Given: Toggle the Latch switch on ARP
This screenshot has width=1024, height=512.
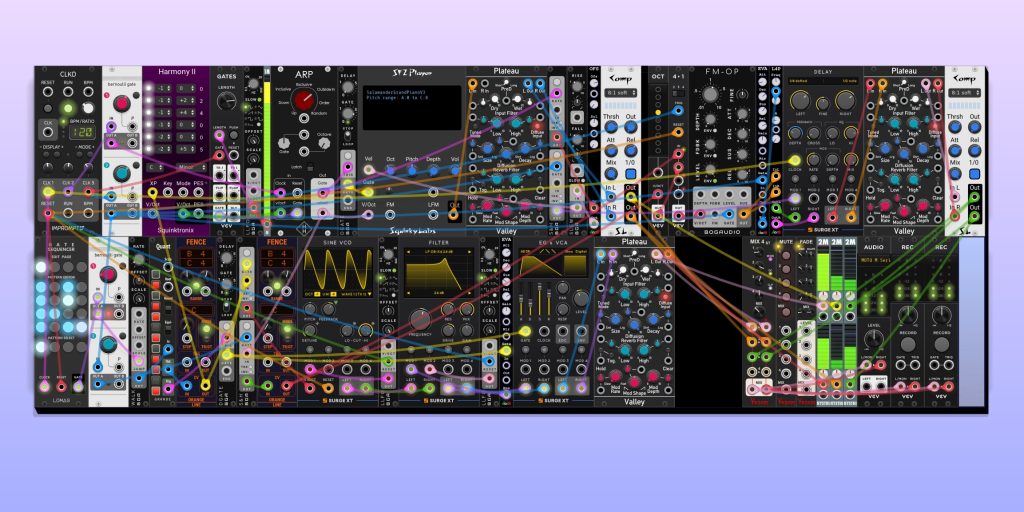Looking at the screenshot, I should 310,168.
